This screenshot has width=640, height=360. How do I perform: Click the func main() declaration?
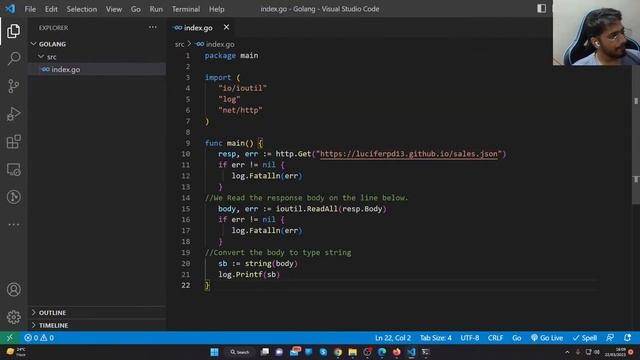point(234,143)
